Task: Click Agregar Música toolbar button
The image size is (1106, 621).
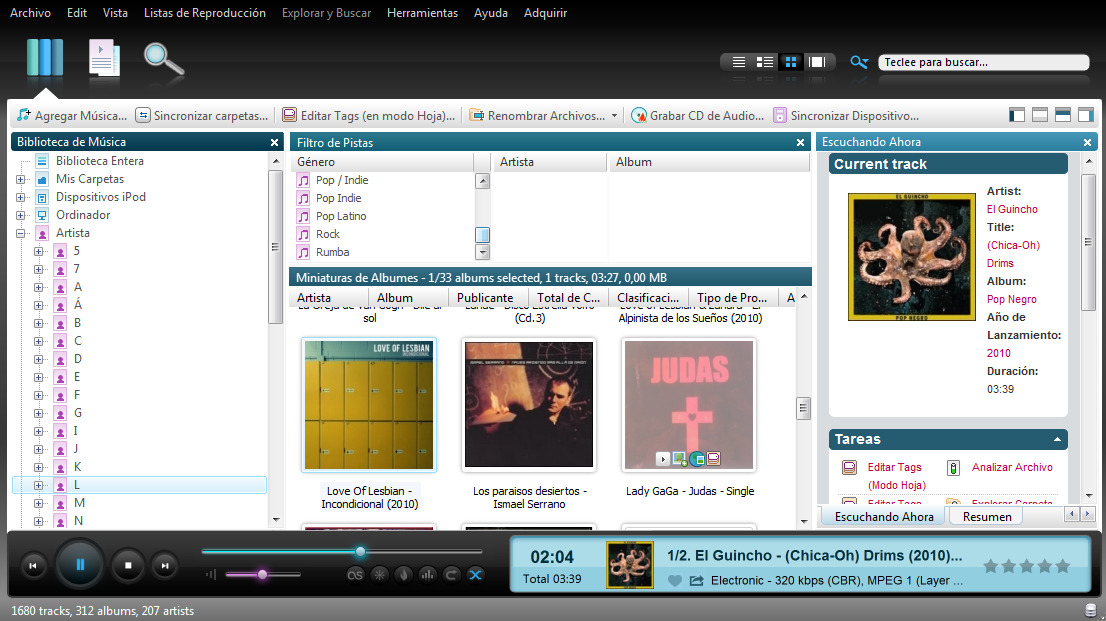Action: (71, 116)
